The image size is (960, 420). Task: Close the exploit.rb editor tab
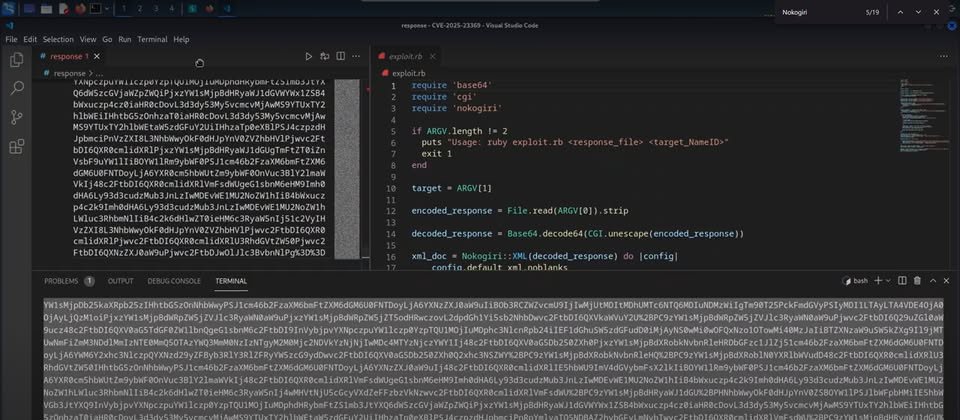pos(432,56)
